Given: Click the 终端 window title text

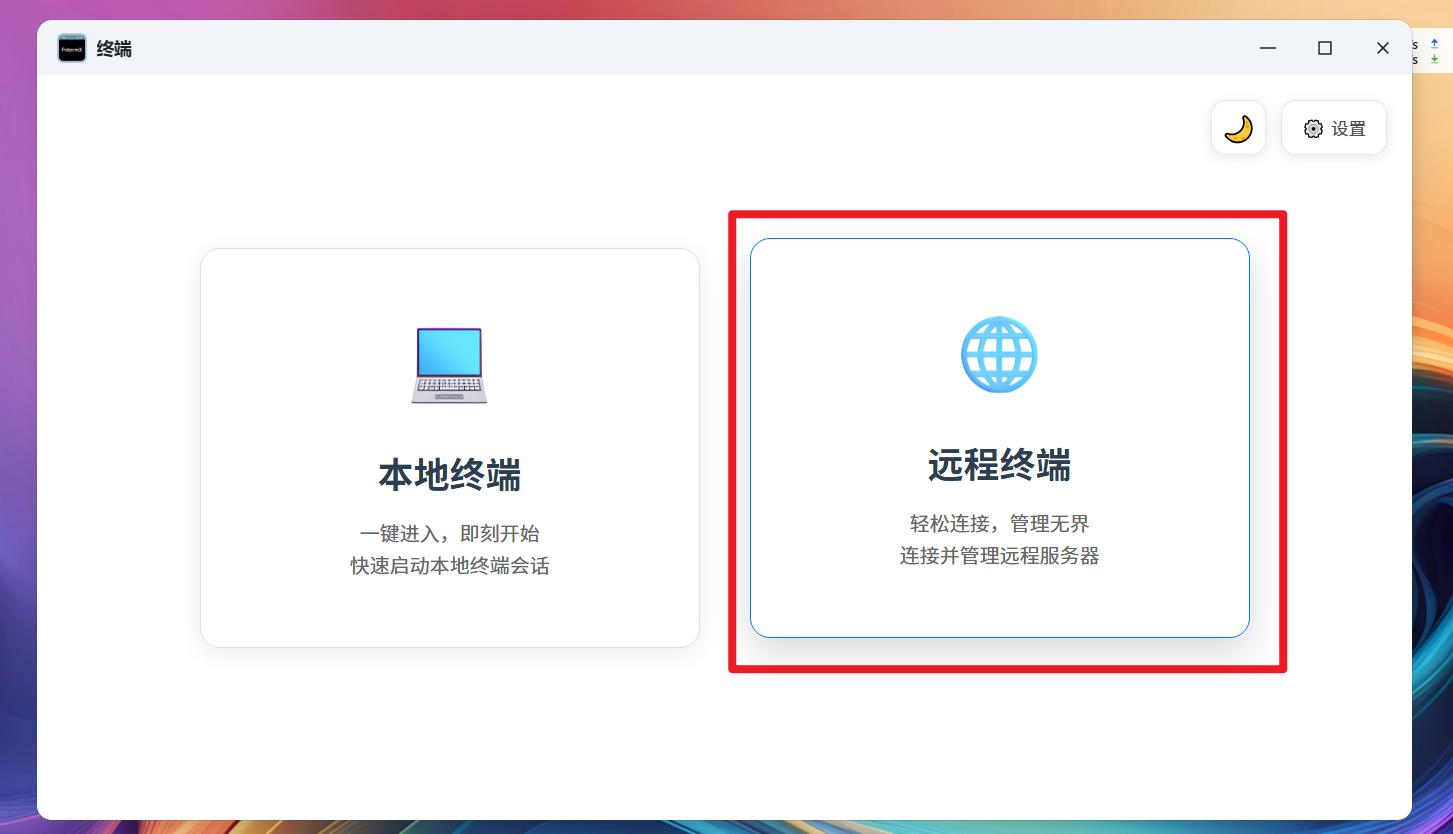Looking at the screenshot, I should pyautogui.click(x=114, y=49).
